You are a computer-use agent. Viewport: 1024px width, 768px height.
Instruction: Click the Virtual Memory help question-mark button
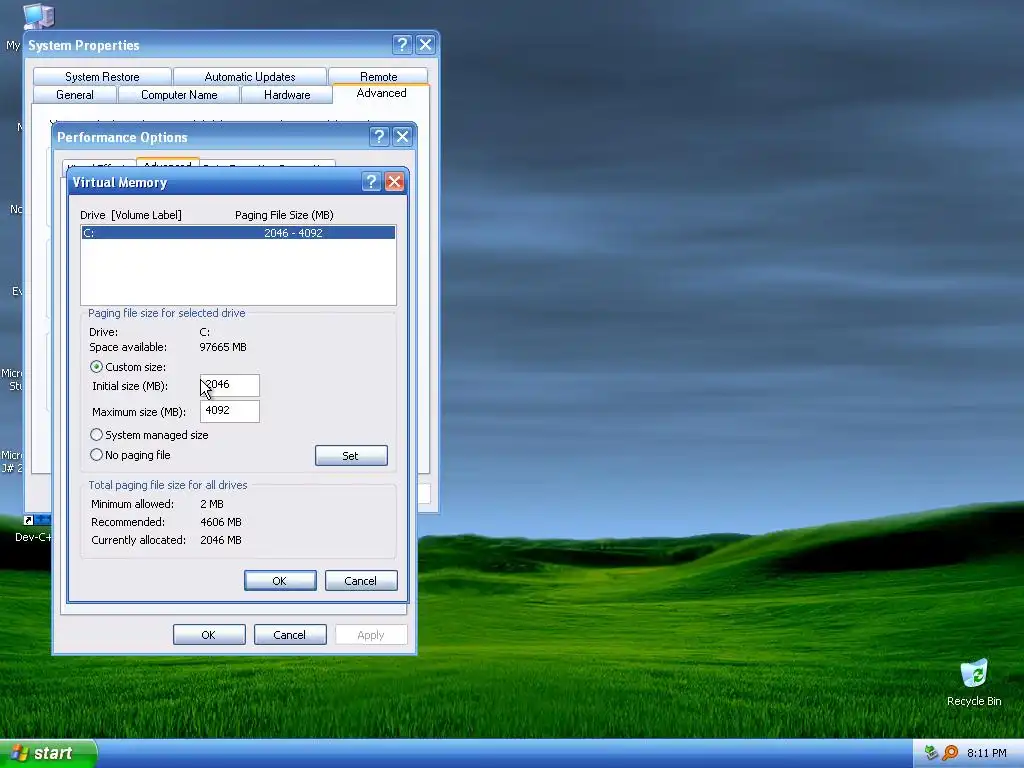click(371, 182)
